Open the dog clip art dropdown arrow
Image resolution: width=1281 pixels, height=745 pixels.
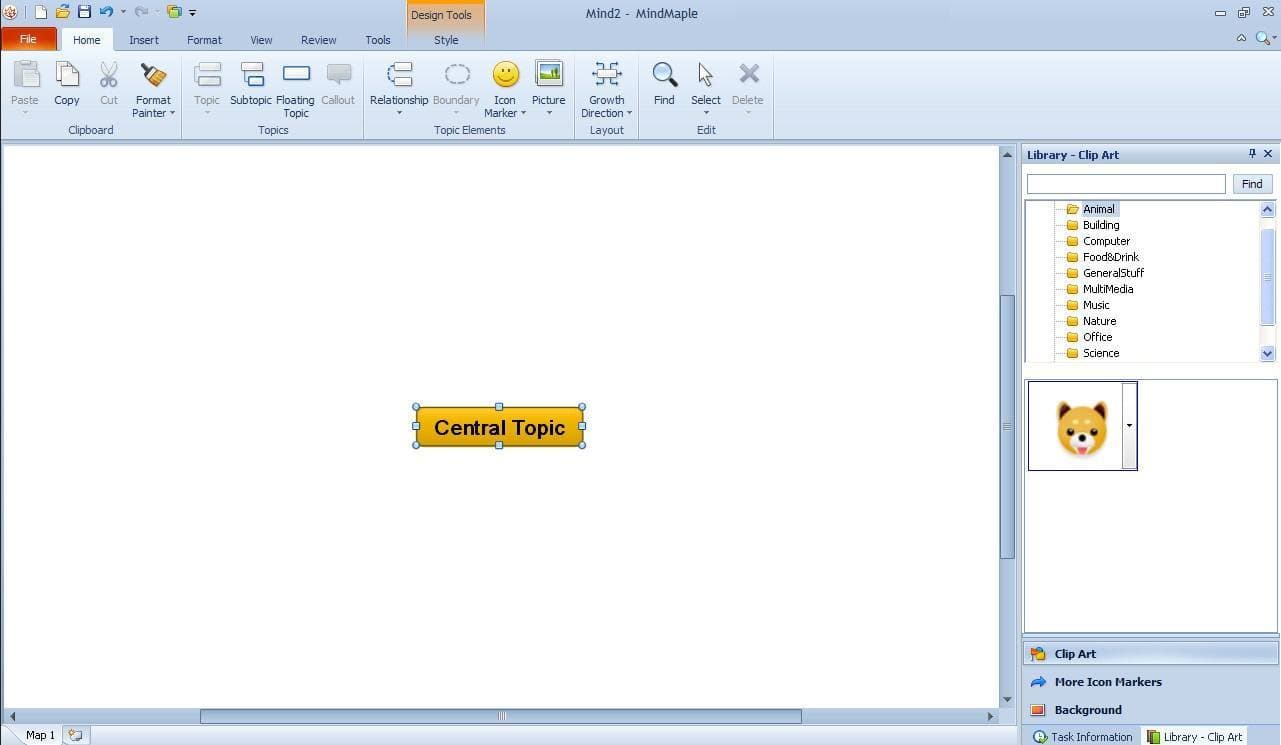coord(1129,425)
